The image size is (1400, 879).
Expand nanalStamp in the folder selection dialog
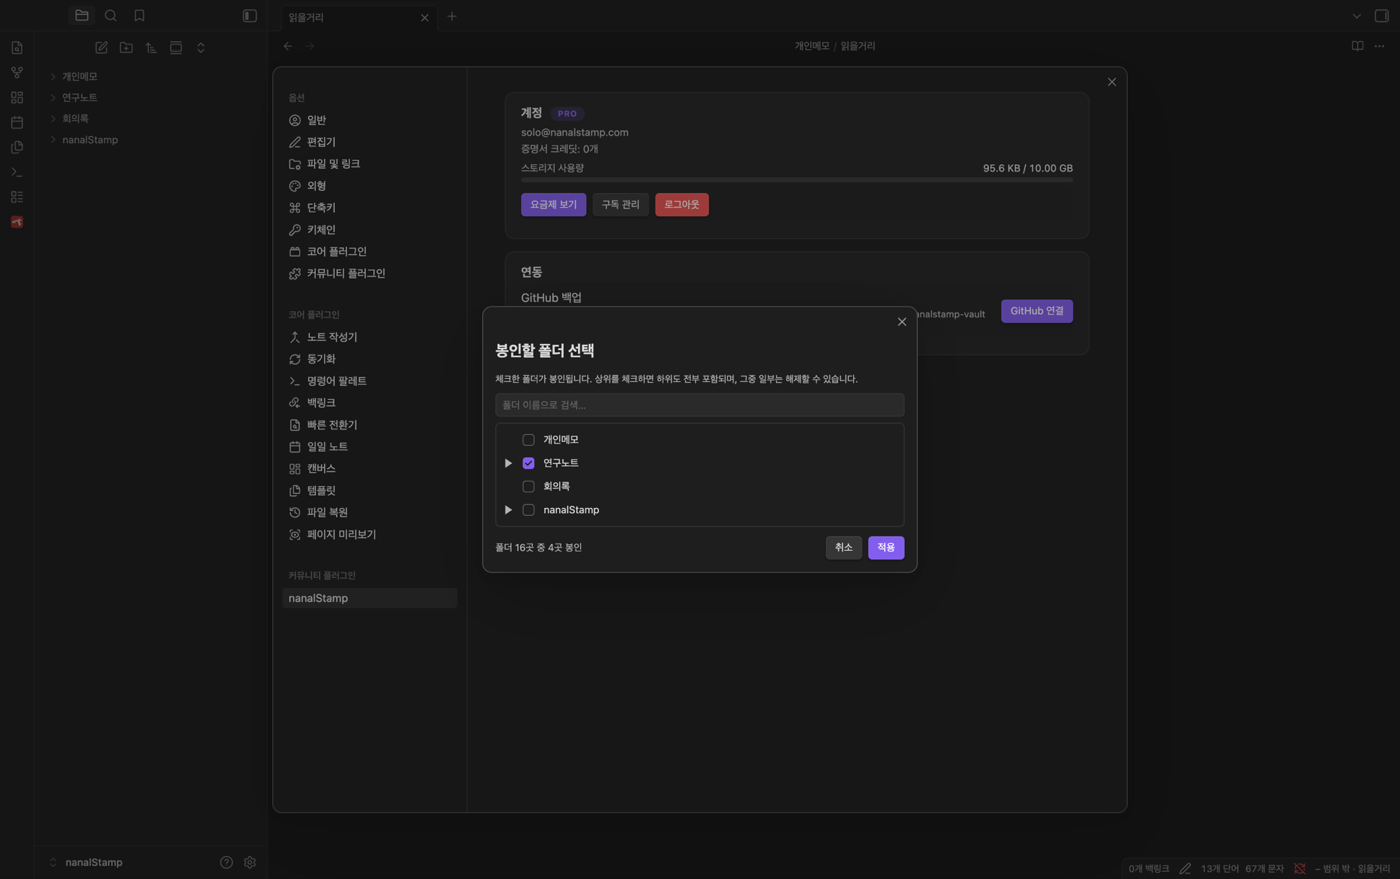coord(509,510)
